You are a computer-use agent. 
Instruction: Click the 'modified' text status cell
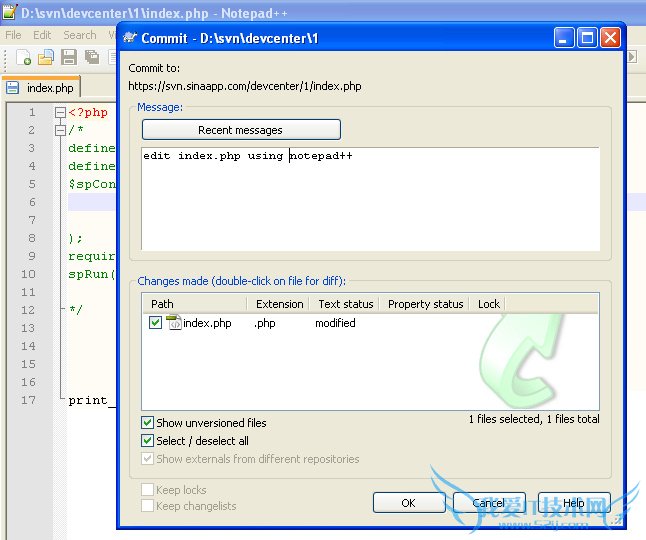pyautogui.click(x=335, y=323)
